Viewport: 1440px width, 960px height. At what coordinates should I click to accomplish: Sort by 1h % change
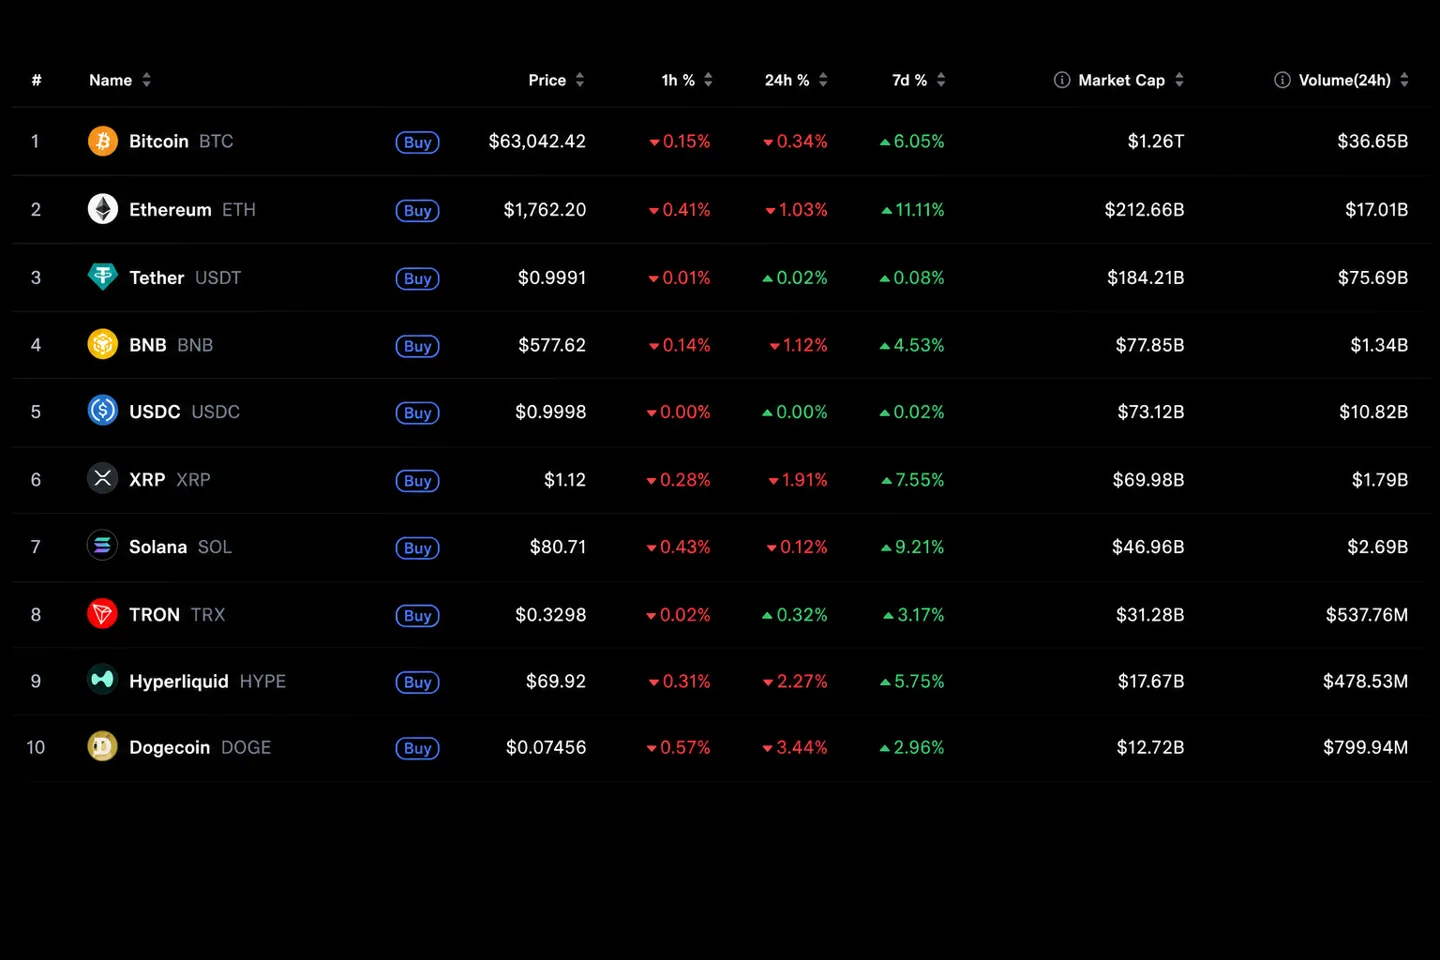[687, 80]
